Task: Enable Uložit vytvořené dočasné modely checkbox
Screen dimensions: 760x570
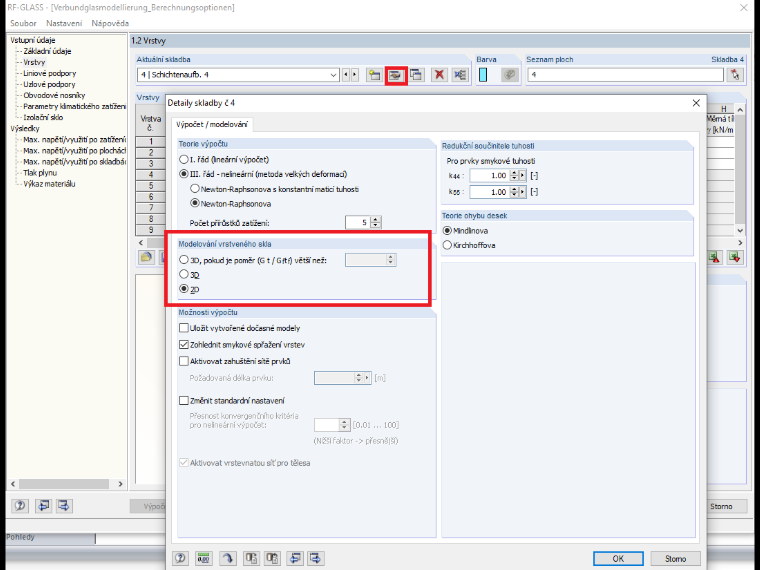Action: (184, 328)
